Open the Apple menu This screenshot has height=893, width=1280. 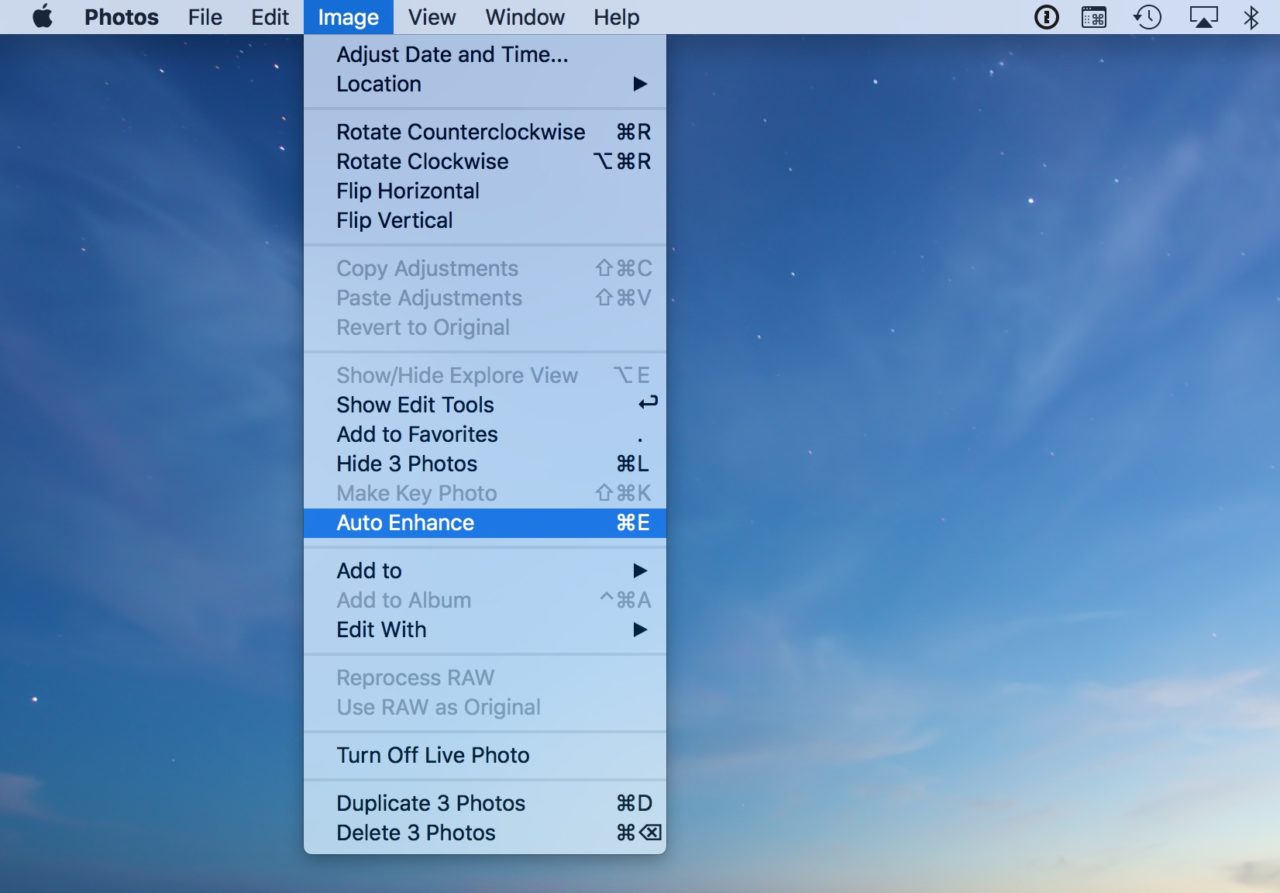tap(42, 17)
